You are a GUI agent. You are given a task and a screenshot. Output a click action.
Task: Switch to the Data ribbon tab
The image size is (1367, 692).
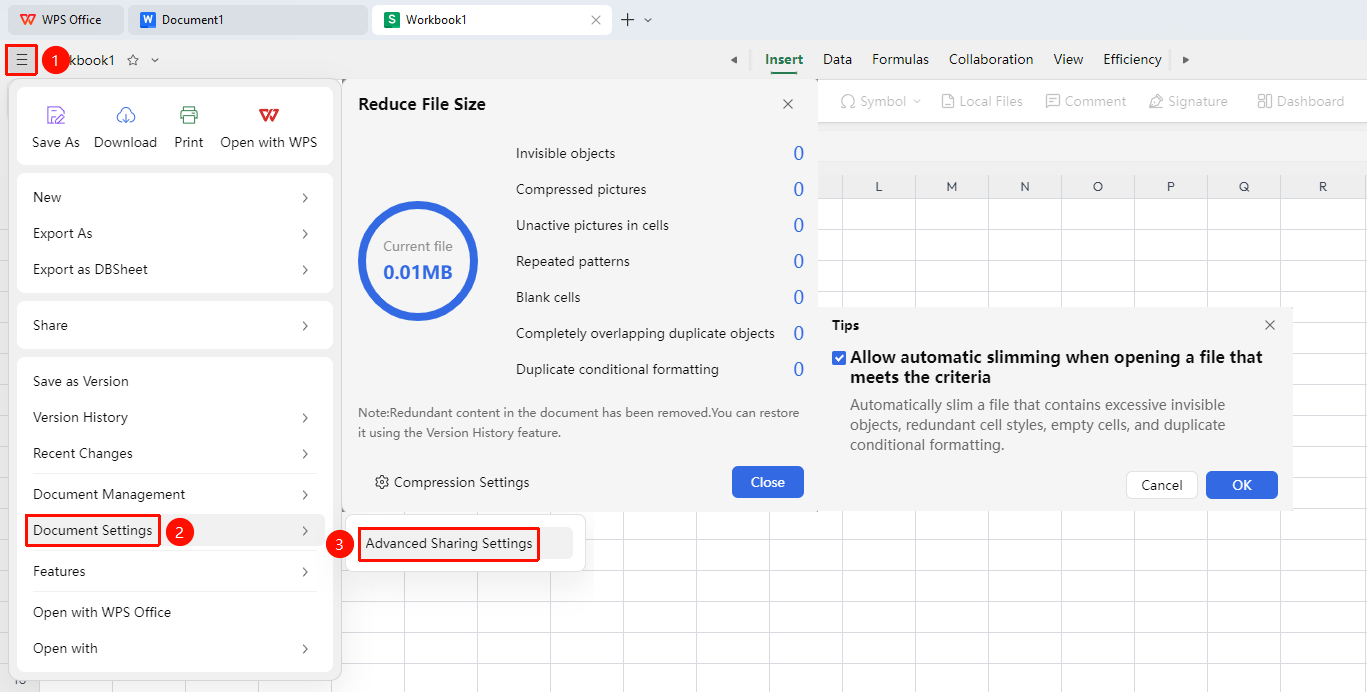point(838,60)
